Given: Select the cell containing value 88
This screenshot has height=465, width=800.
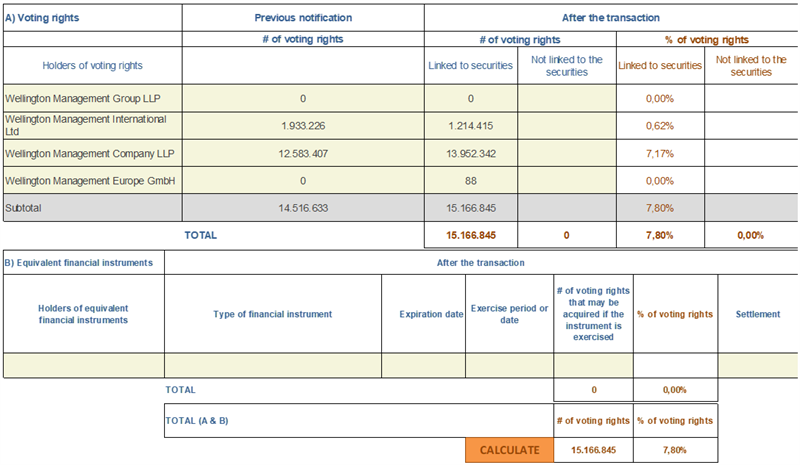Looking at the screenshot, I should click(x=469, y=181).
